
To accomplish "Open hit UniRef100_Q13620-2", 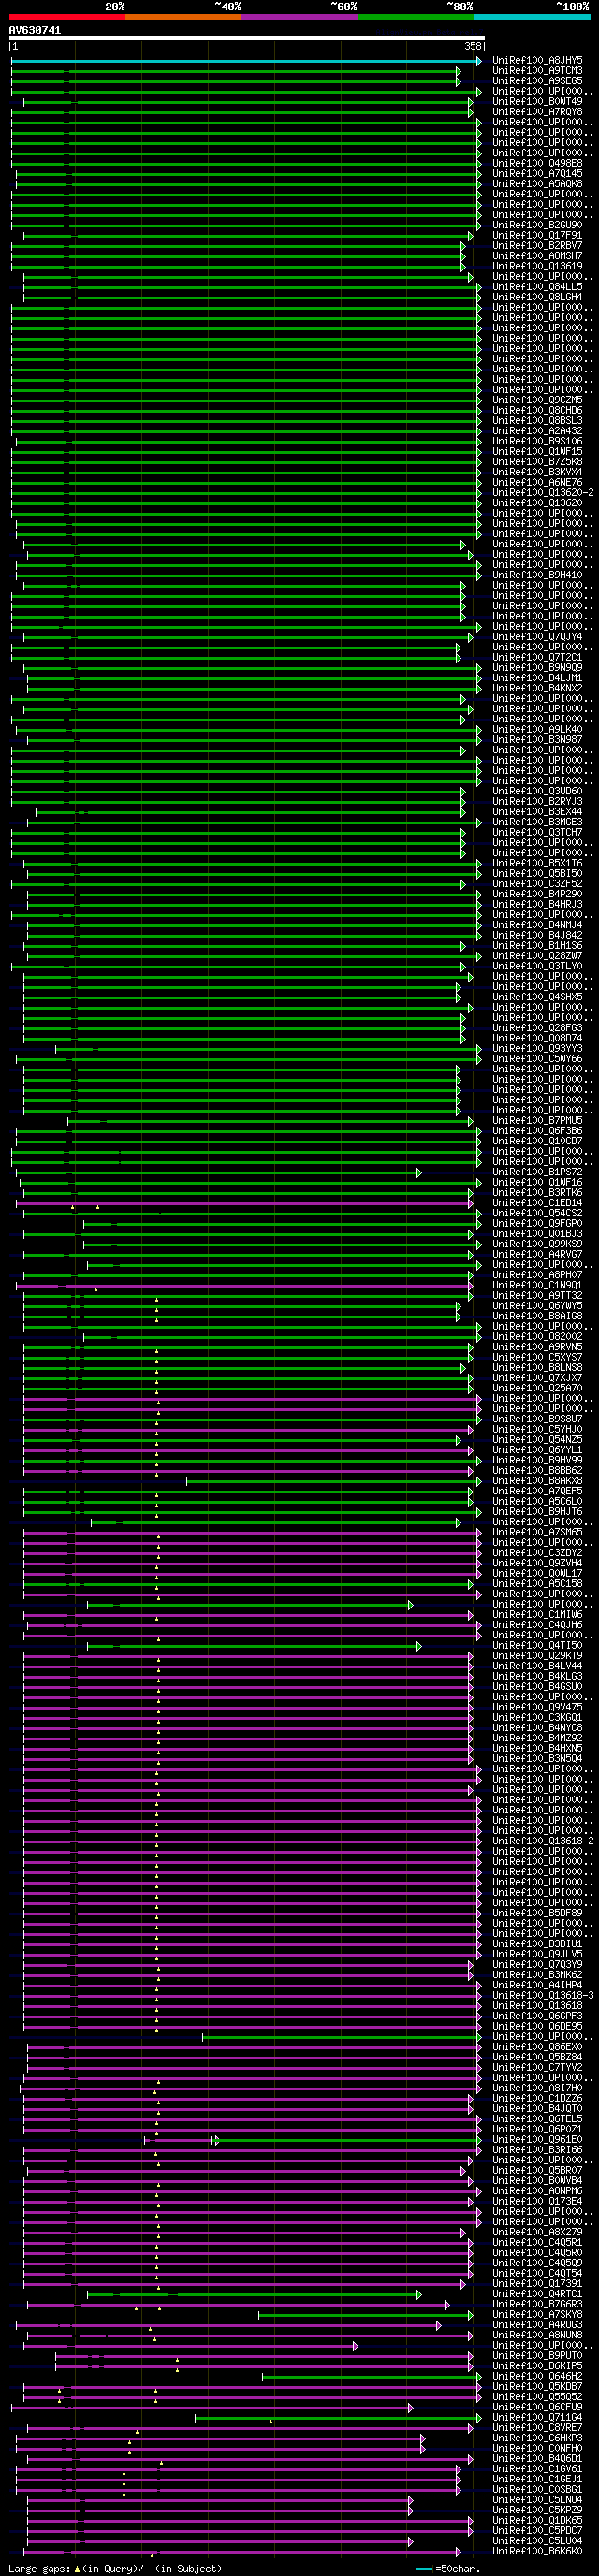I will click(x=543, y=492).
